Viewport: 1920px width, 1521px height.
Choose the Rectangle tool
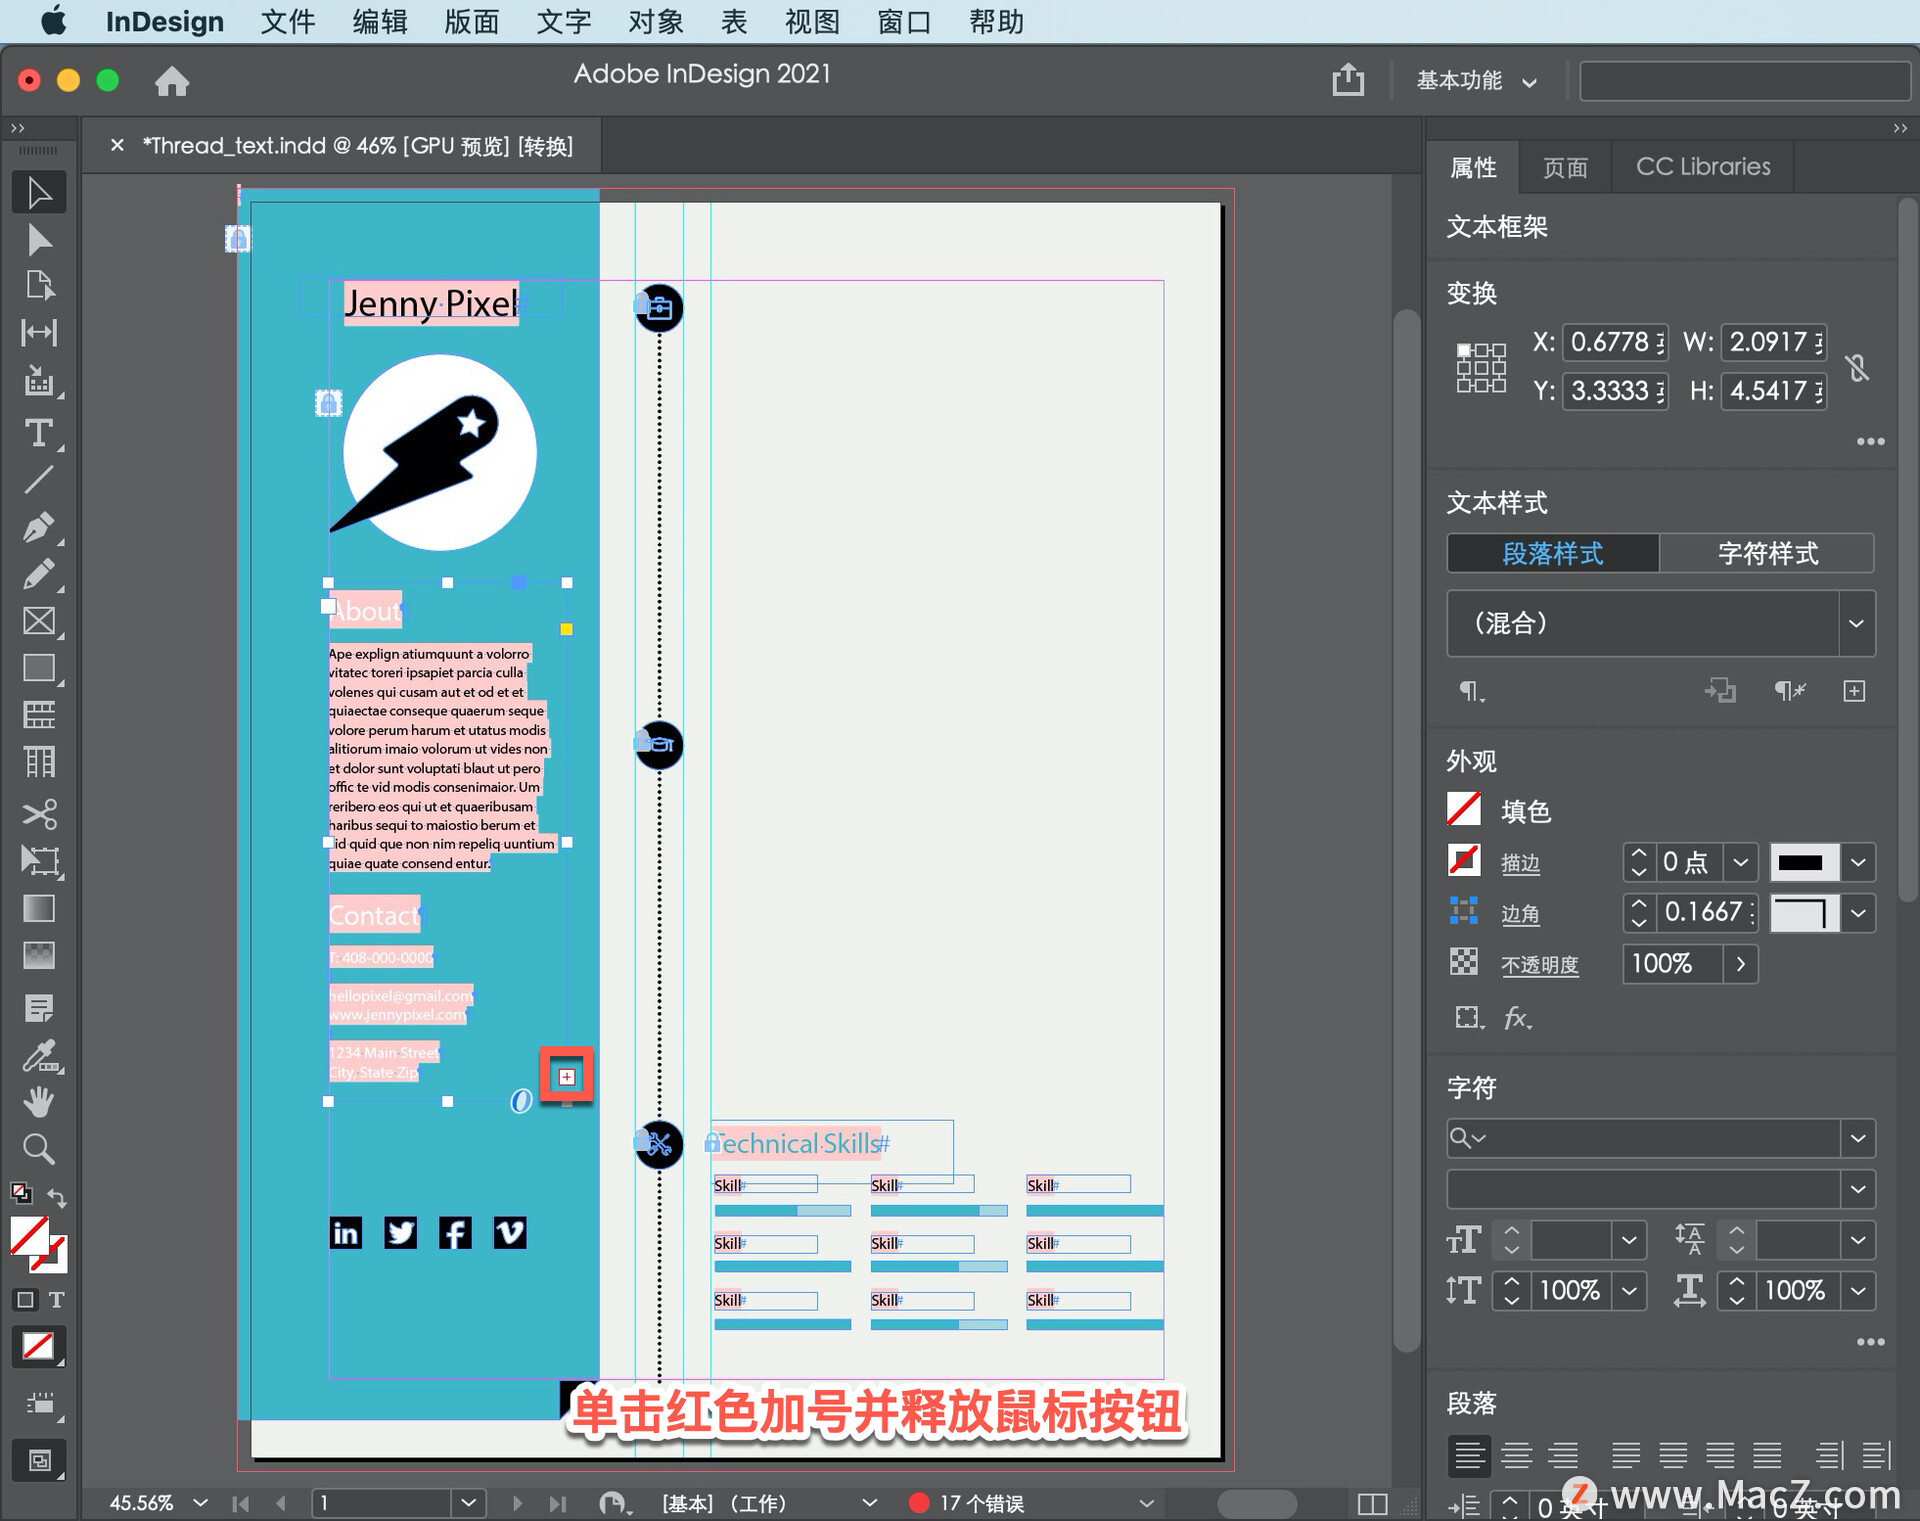point(39,668)
